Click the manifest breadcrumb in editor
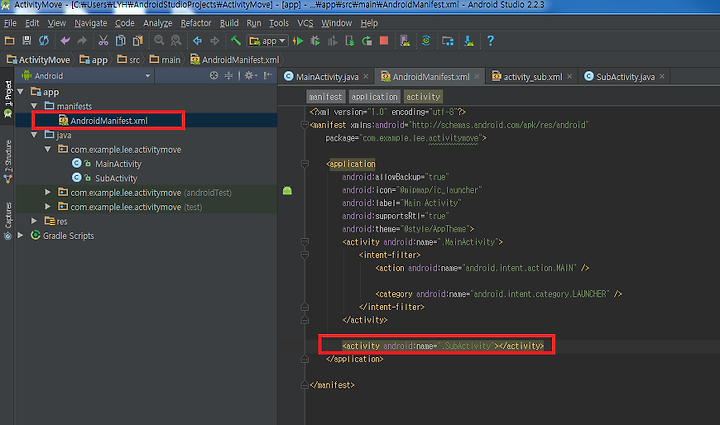 326,97
